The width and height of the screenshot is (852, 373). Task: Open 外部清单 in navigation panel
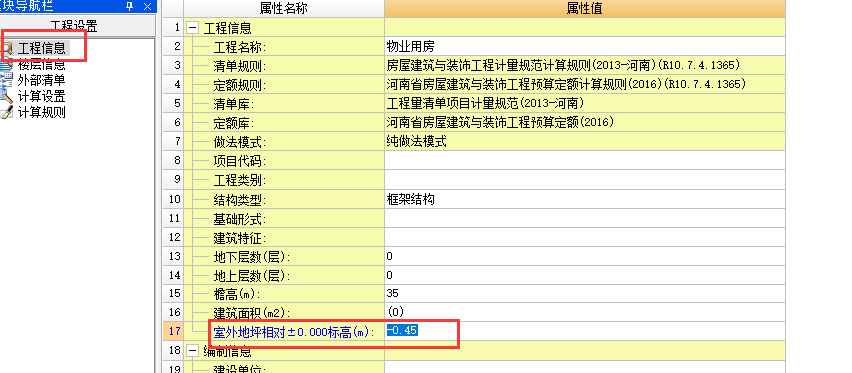tap(42, 80)
